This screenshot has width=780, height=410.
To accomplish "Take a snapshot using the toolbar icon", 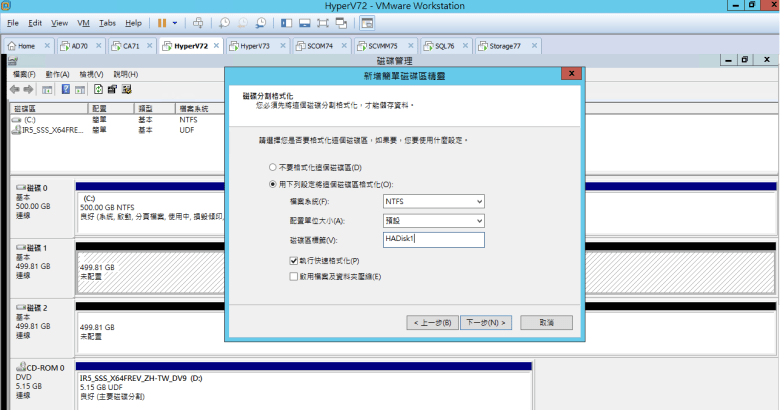I will click(x=225, y=22).
